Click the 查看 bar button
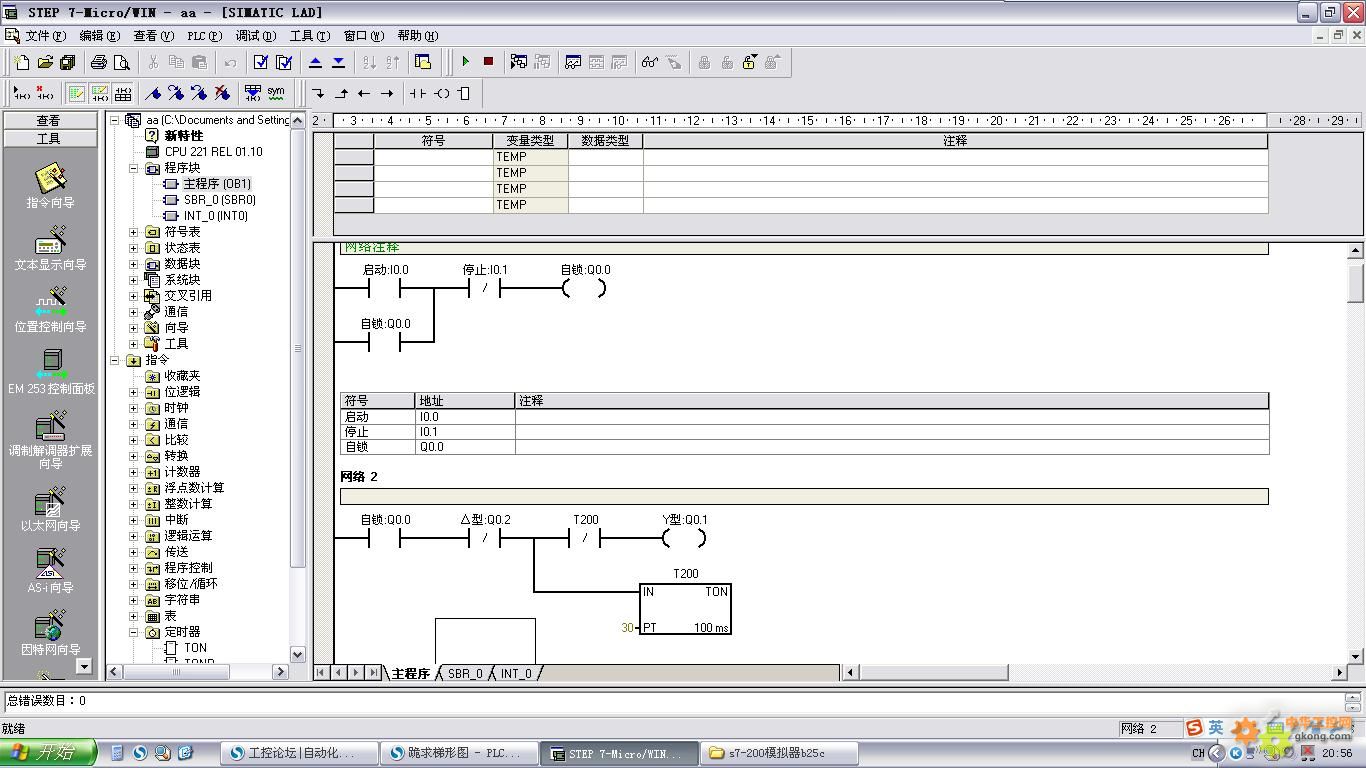This screenshot has height=768, width=1366. coord(49,120)
